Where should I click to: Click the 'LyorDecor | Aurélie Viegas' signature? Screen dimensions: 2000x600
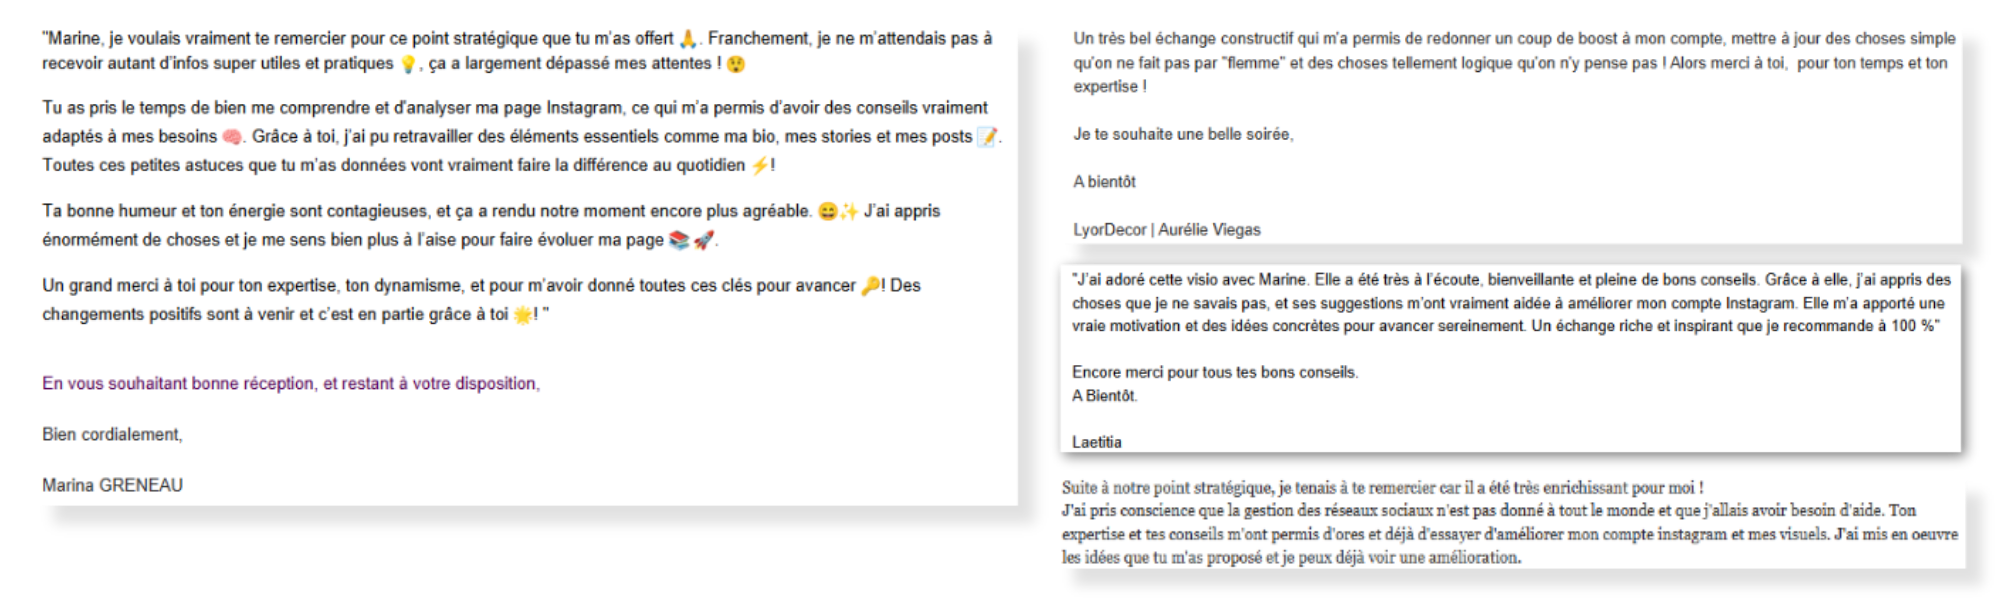pyautogui.click(x=1167, y=230)
